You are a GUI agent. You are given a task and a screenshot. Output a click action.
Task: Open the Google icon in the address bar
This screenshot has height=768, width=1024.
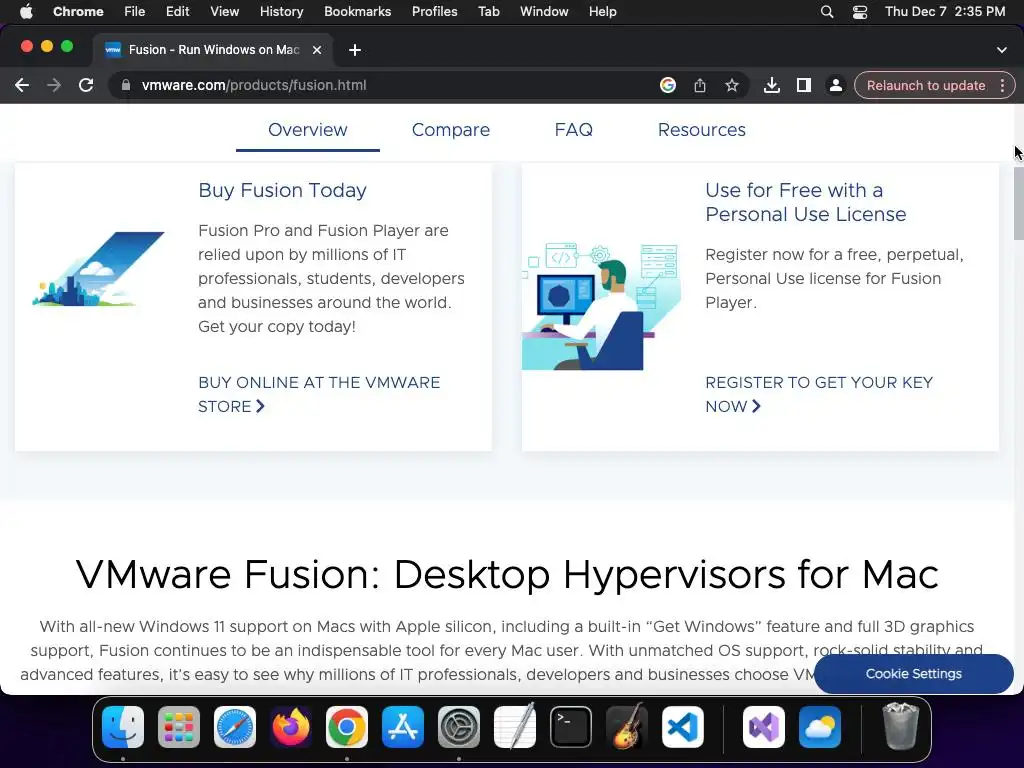tap(667, 86)
